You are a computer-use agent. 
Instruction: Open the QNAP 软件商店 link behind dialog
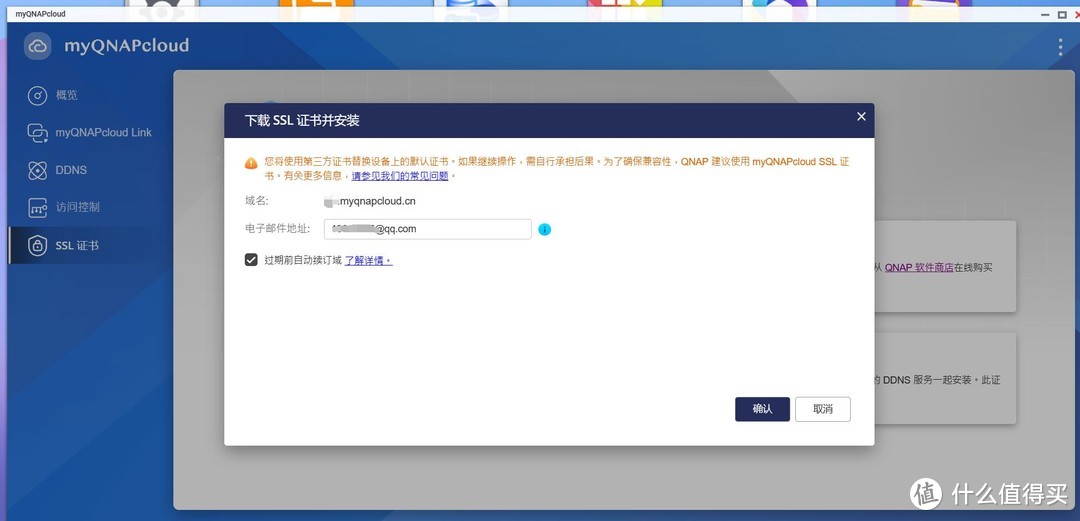click(x=919, y=267)
